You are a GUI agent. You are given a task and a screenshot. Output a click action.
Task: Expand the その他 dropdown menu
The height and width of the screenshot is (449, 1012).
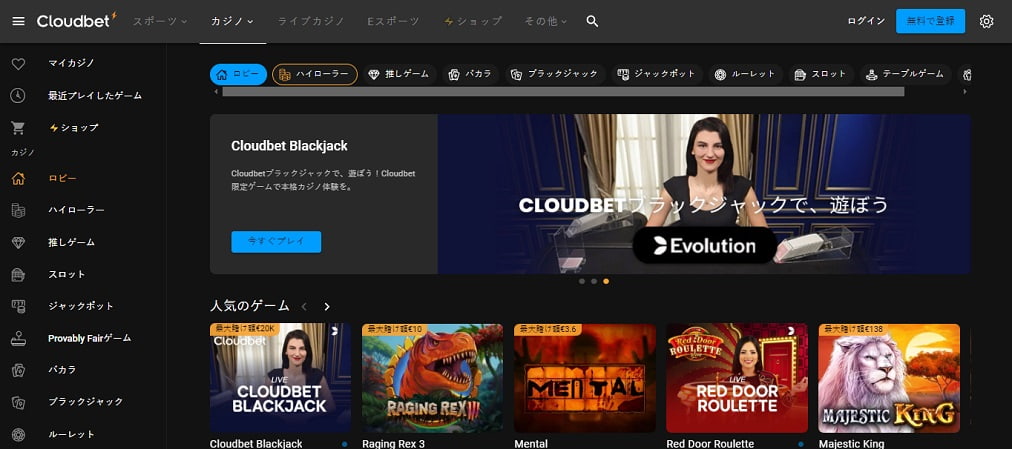pos(545,21)
